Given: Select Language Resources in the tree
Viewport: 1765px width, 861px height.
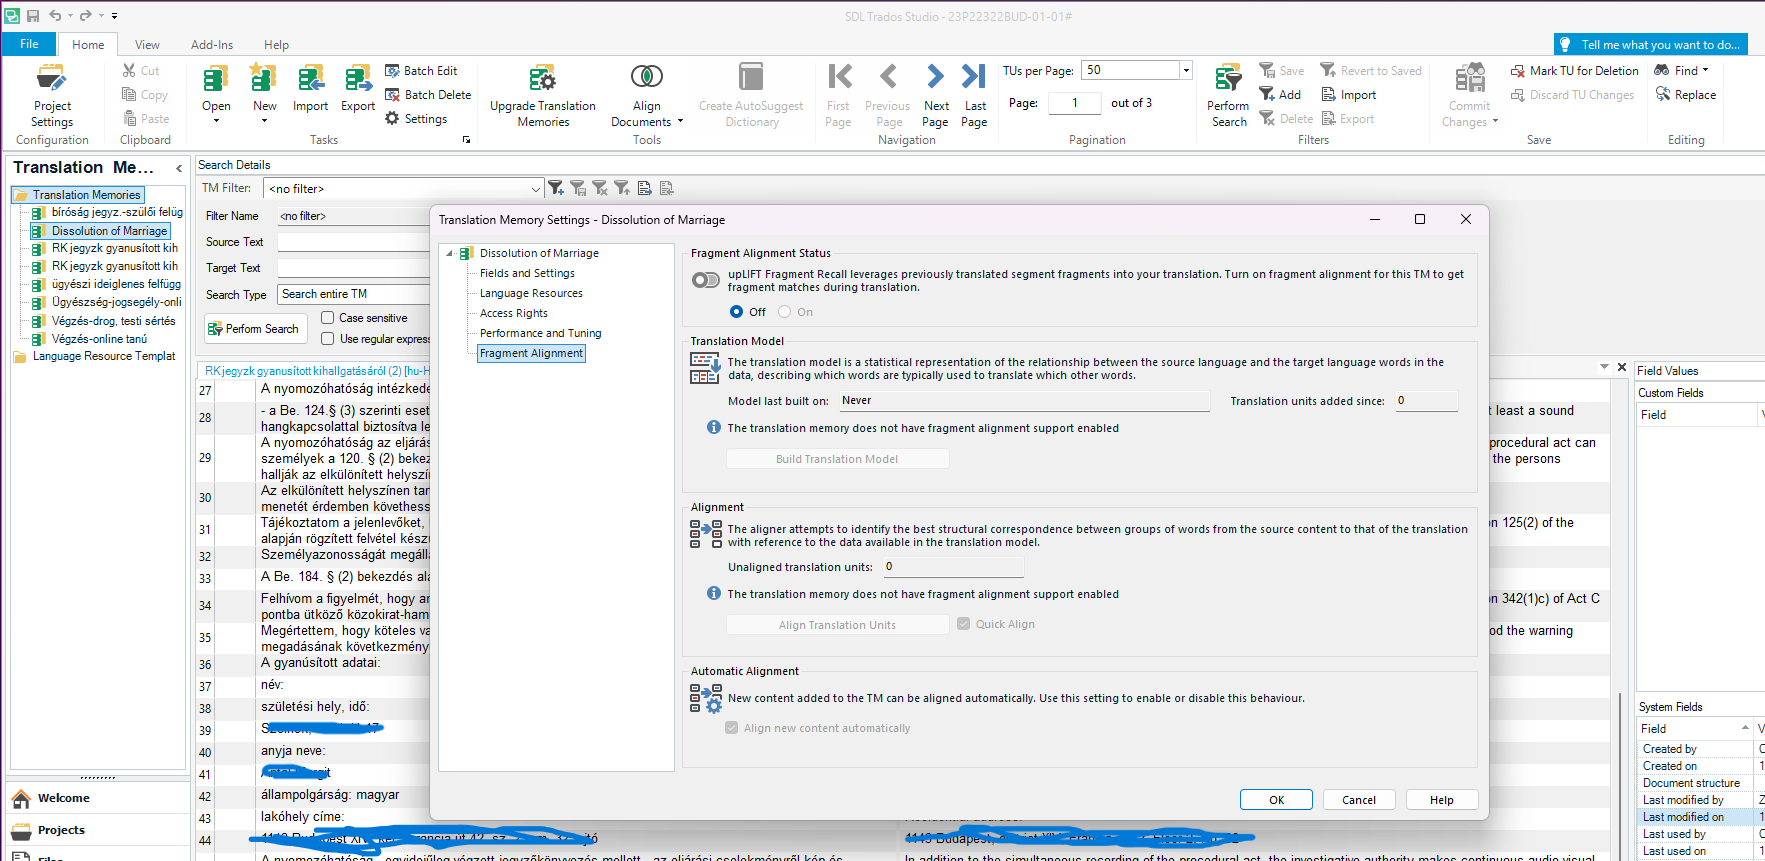Looking at the screenshot, I should click(531, 293).
